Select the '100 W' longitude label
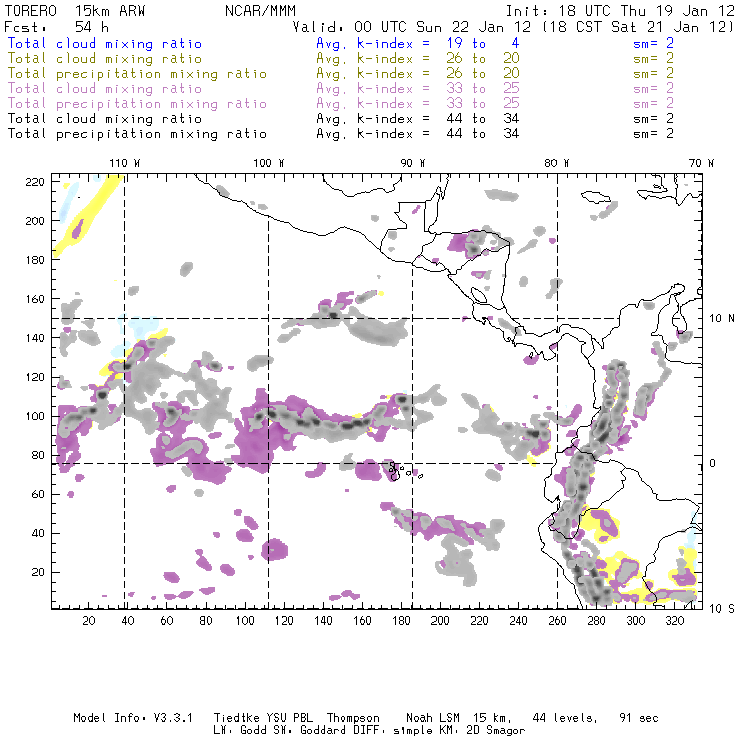This screenshot has height=740, width=740. [x=269, y=163]
